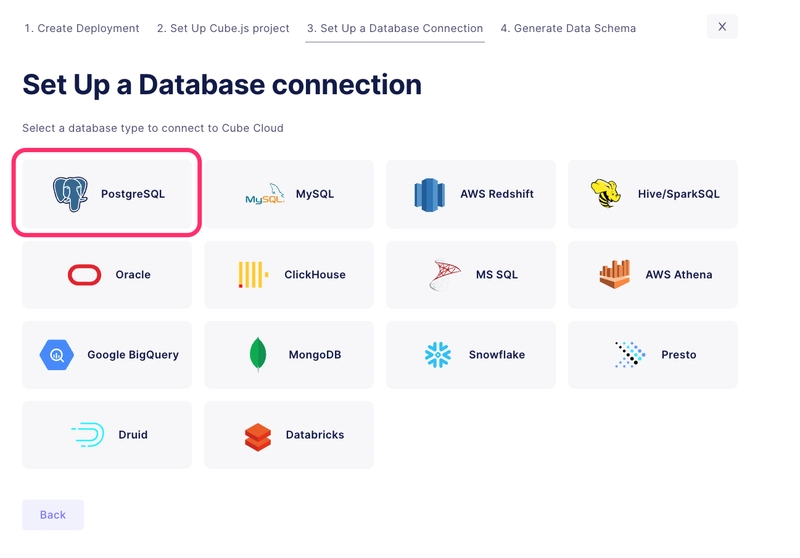This screenshot has height=558, width=800.
Task: Click the Druid cyan logo
Action: [x=88, y=435]
